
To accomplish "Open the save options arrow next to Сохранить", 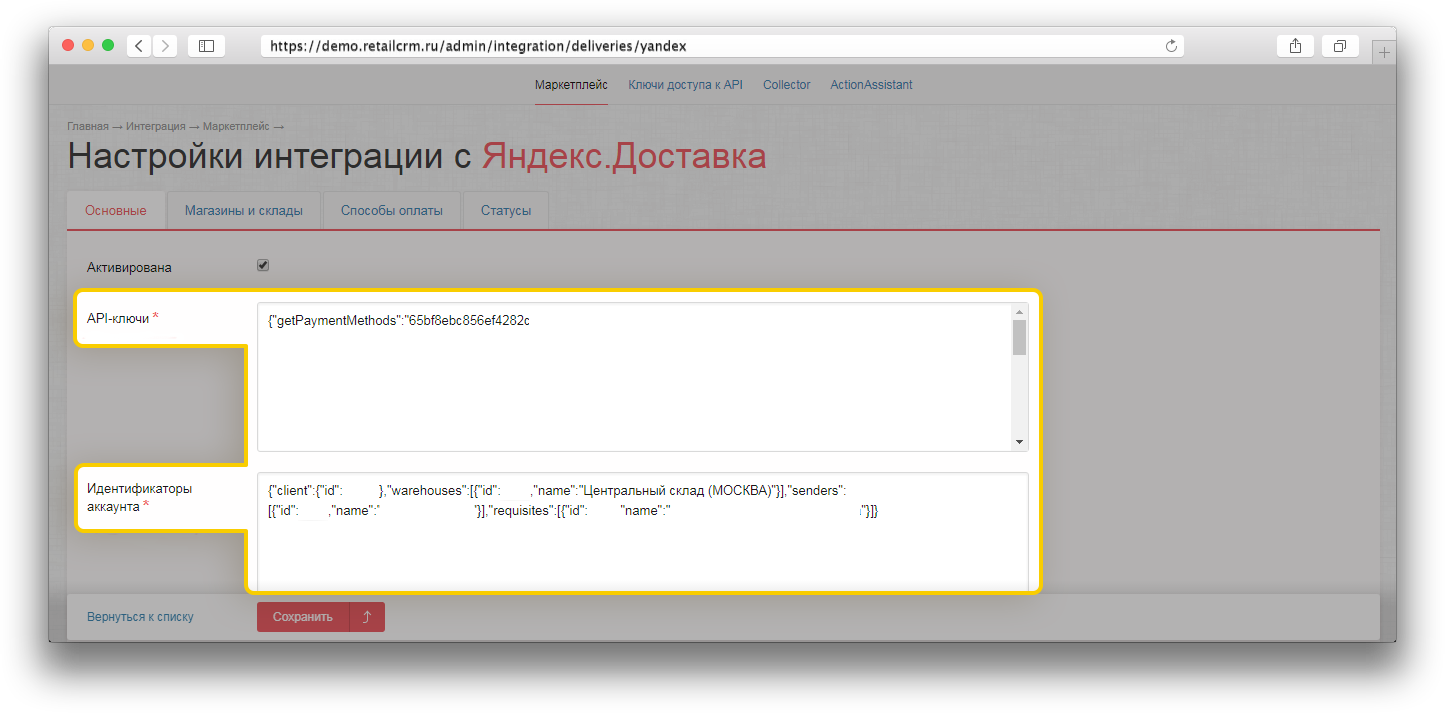I will click(367, 617).
